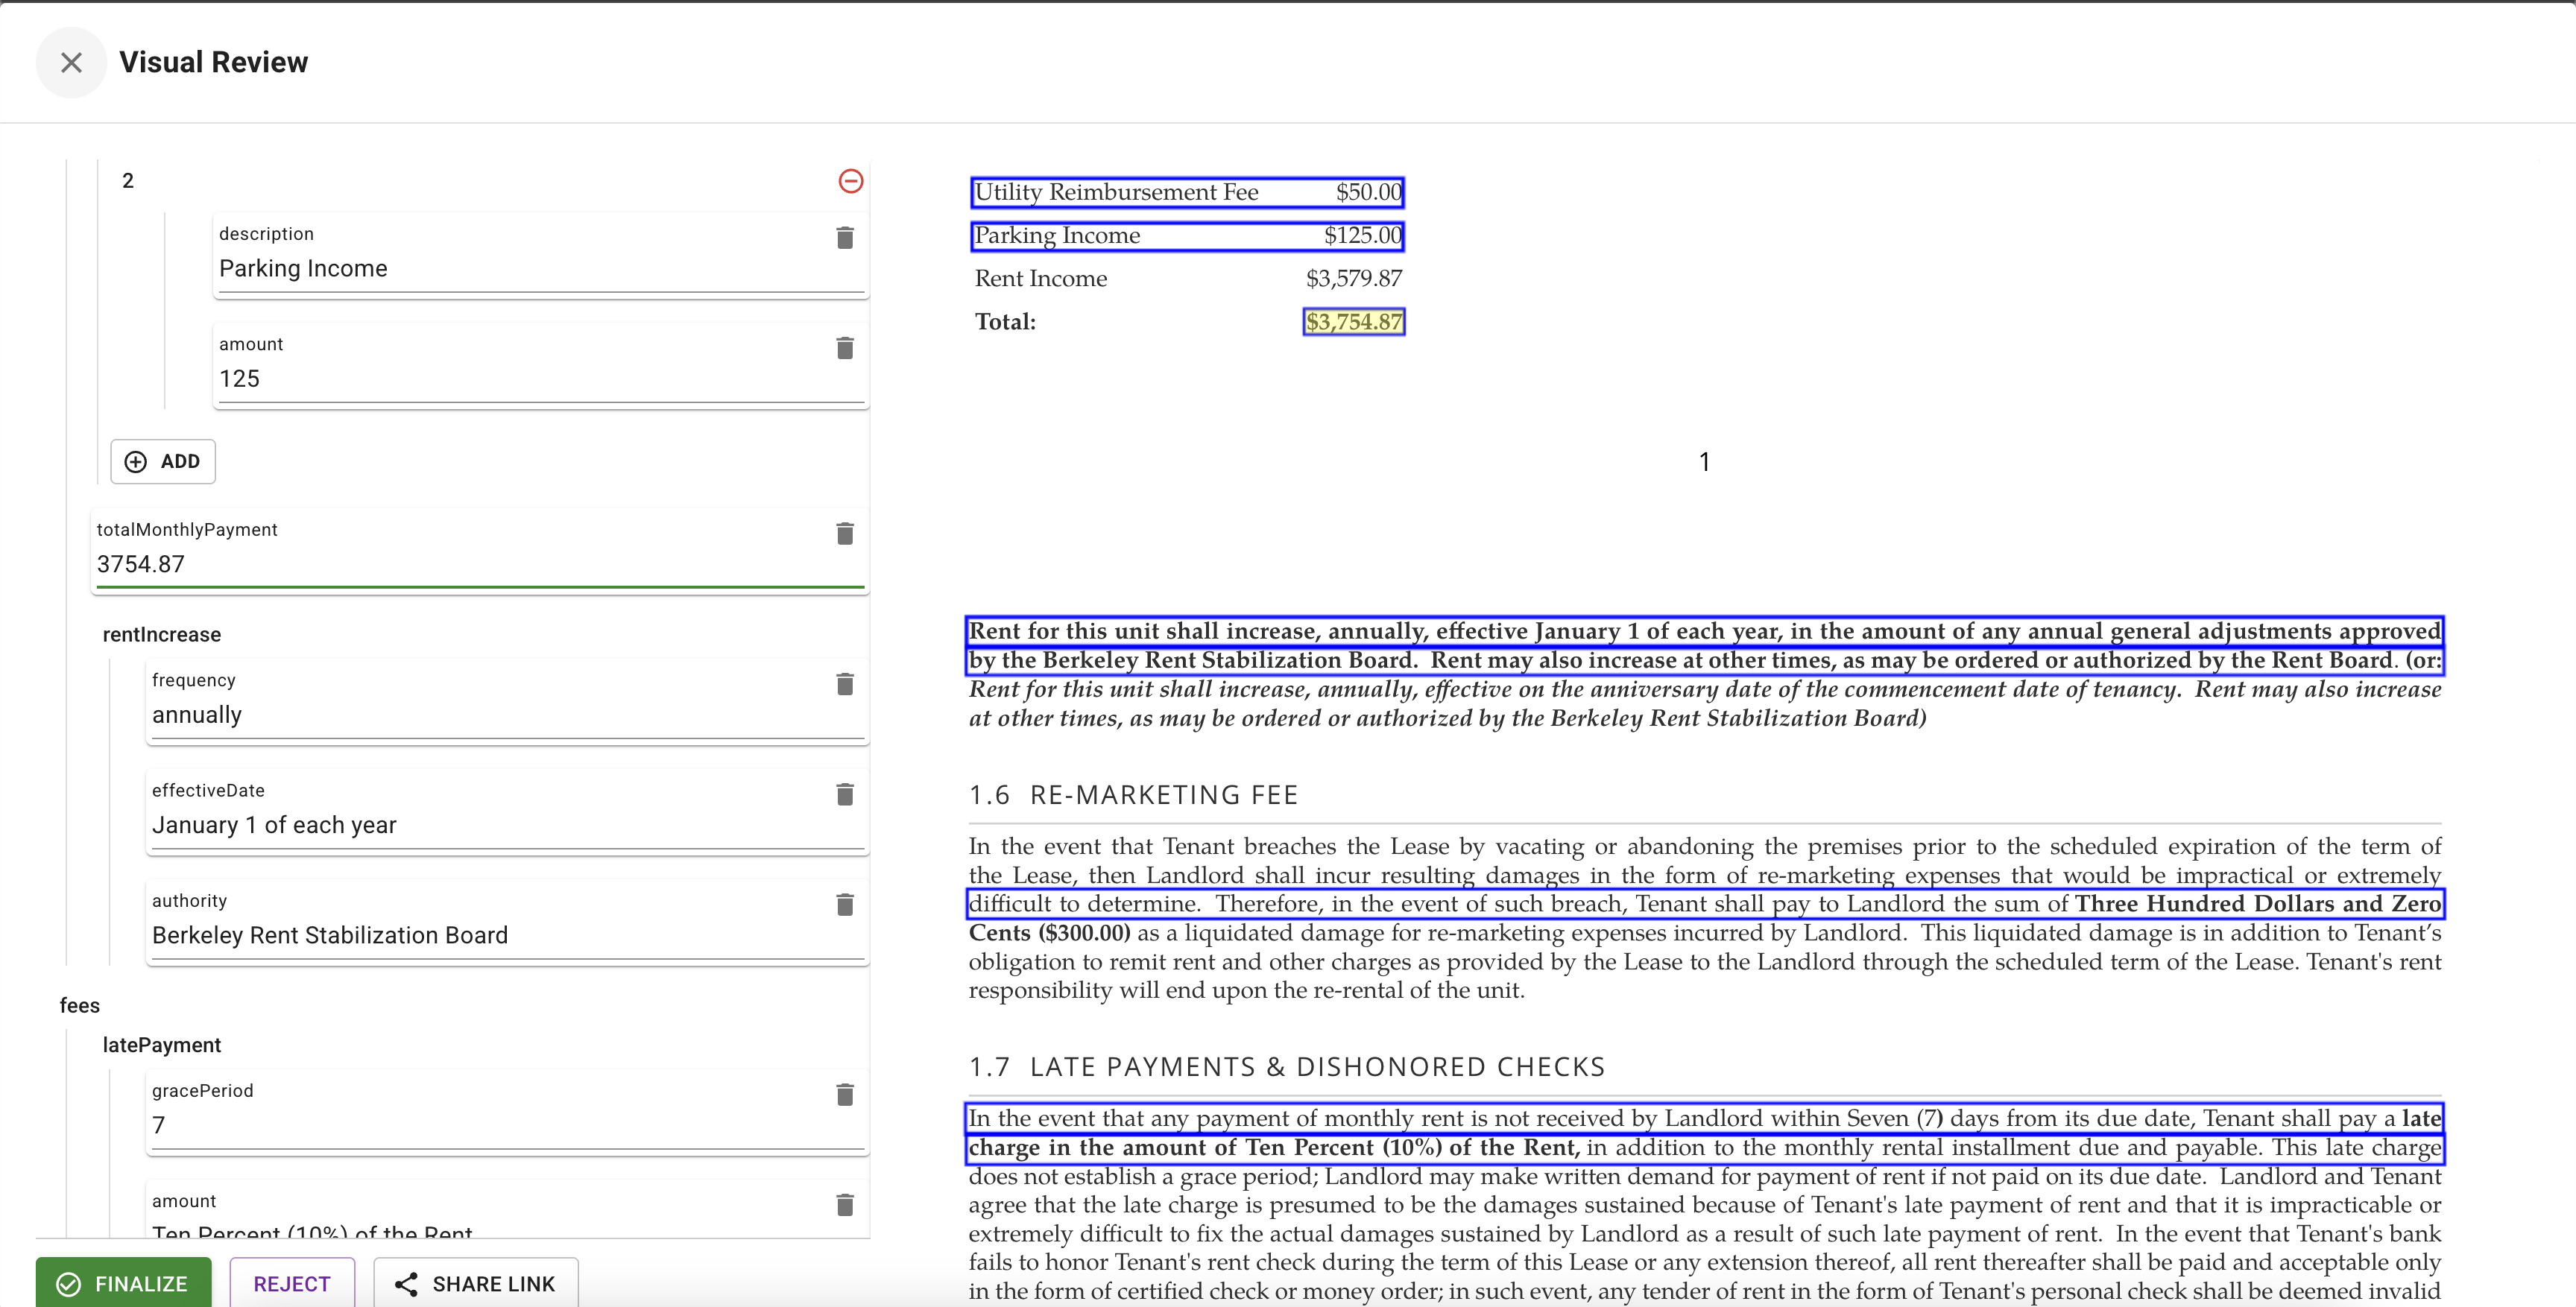Select the highlighted $3,754.87 total in document
Viewport: 2576px width, 1307px height.
tap(1353, 322)
